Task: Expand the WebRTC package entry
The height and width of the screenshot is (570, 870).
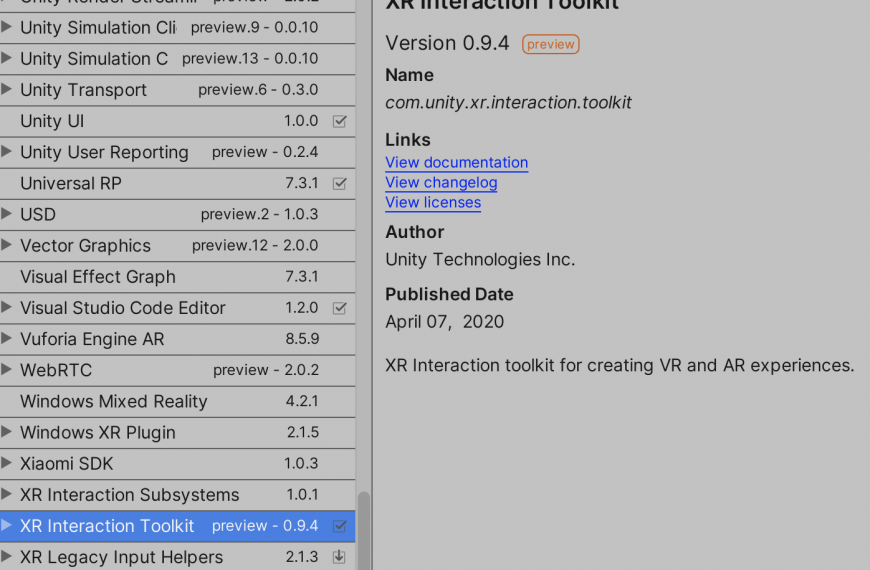Action: pyautogui.click(x=6, y=369)
